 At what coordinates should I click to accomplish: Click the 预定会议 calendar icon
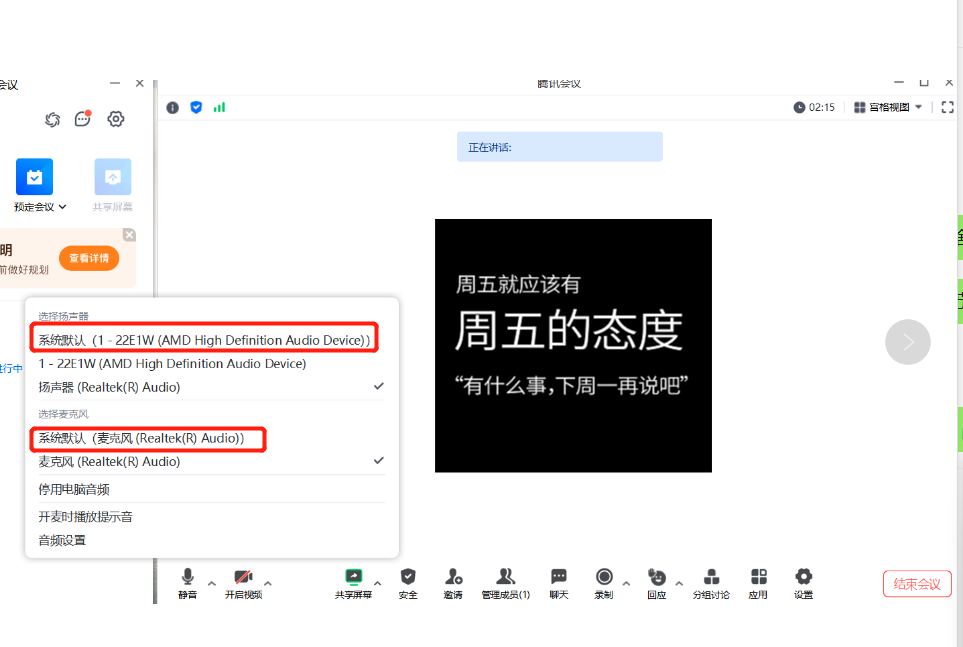34,177
